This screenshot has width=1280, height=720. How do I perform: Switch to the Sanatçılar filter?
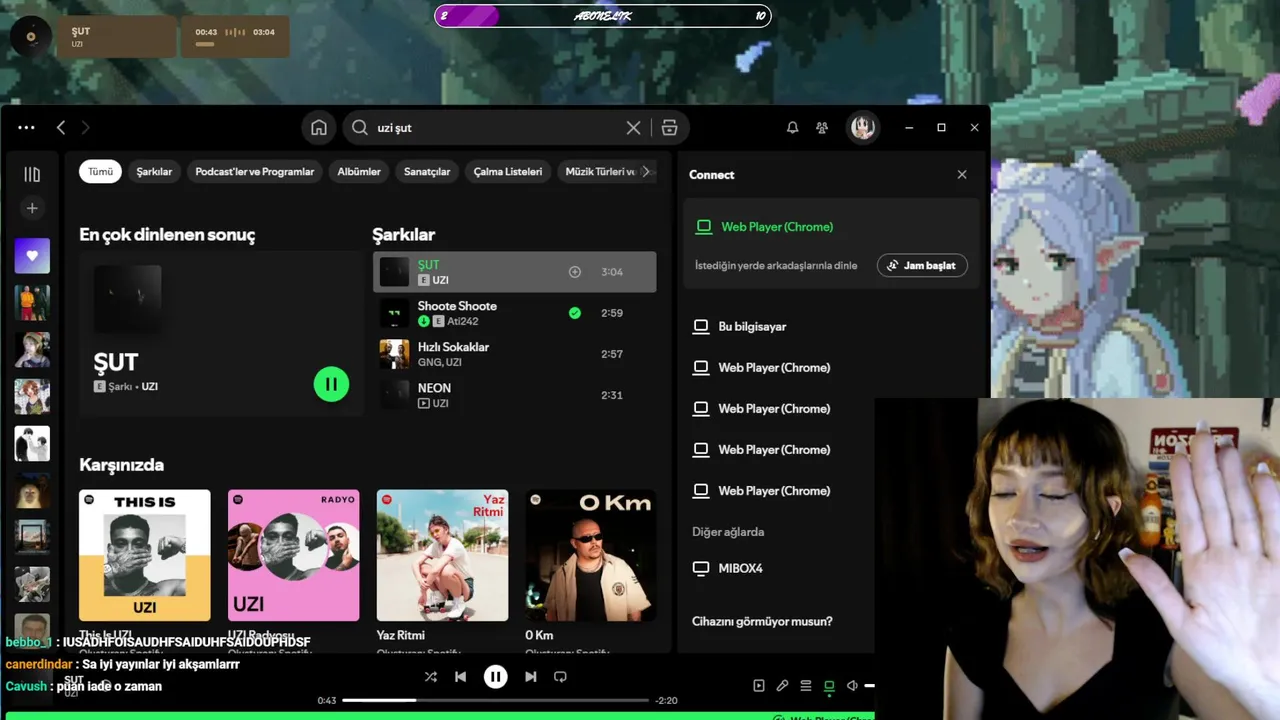pos(427,172)
